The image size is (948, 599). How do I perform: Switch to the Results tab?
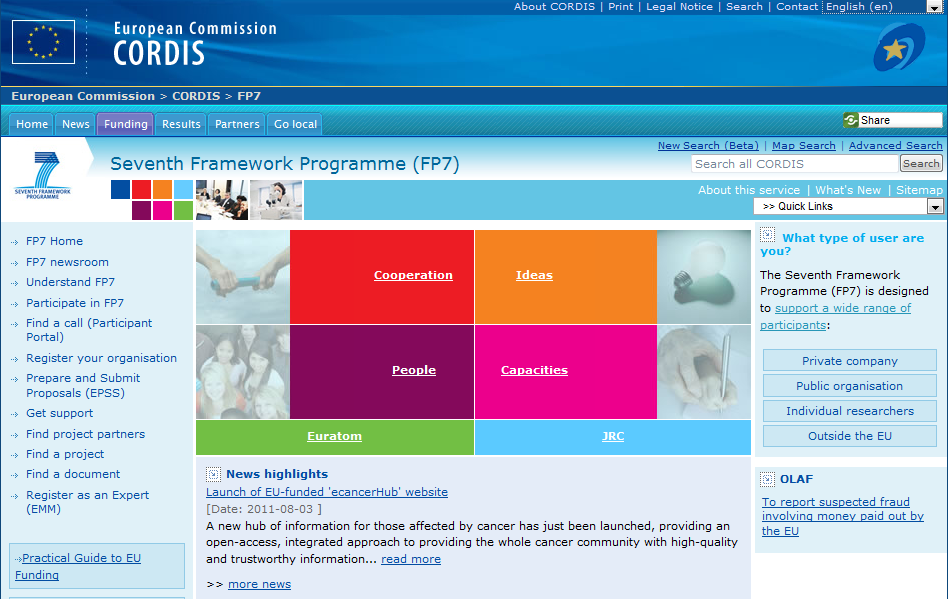(181, 124)
